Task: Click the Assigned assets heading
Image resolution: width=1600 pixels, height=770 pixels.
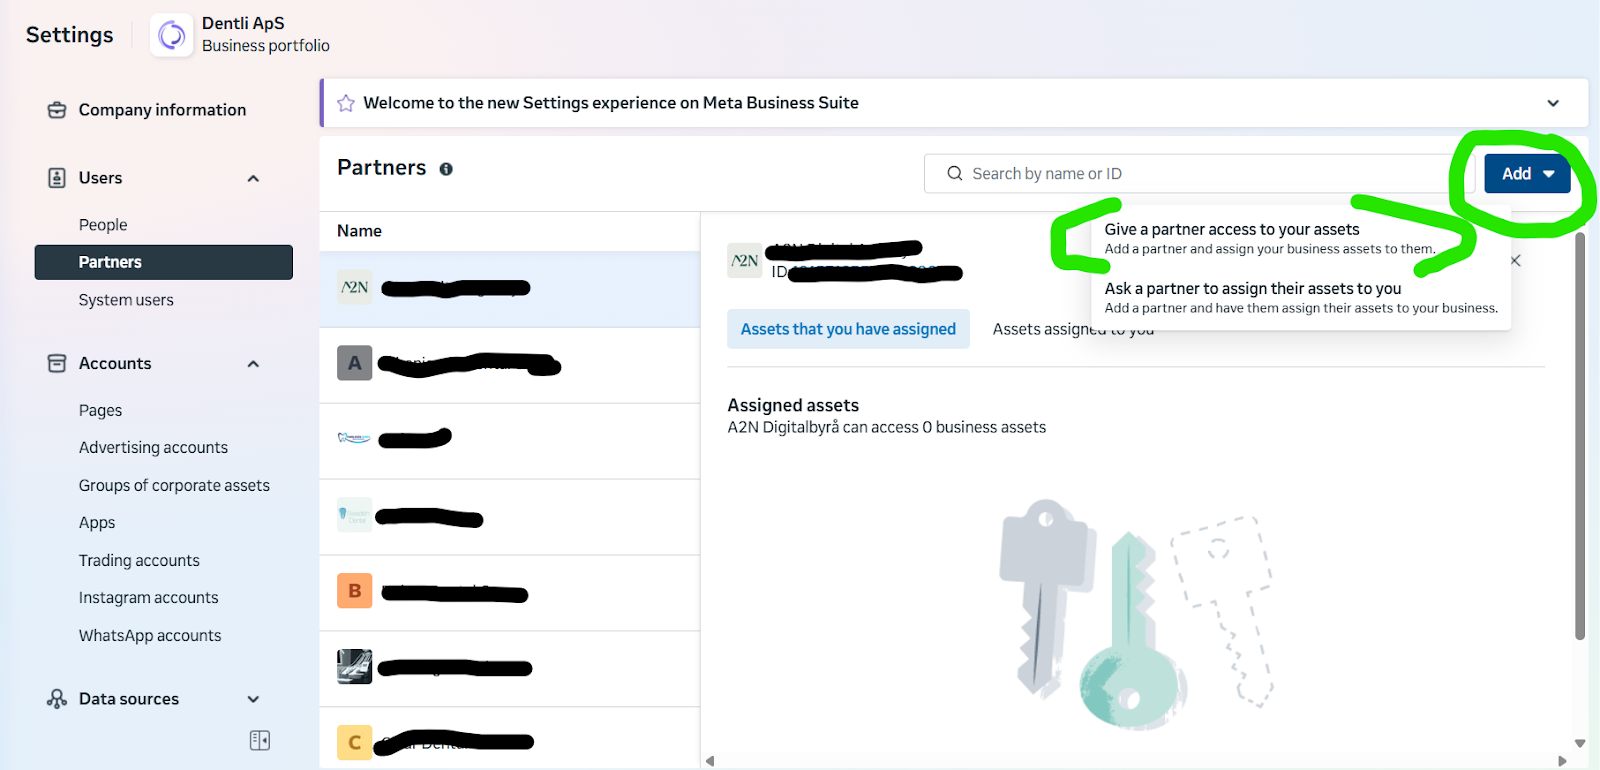Action: tap(793, 405)
